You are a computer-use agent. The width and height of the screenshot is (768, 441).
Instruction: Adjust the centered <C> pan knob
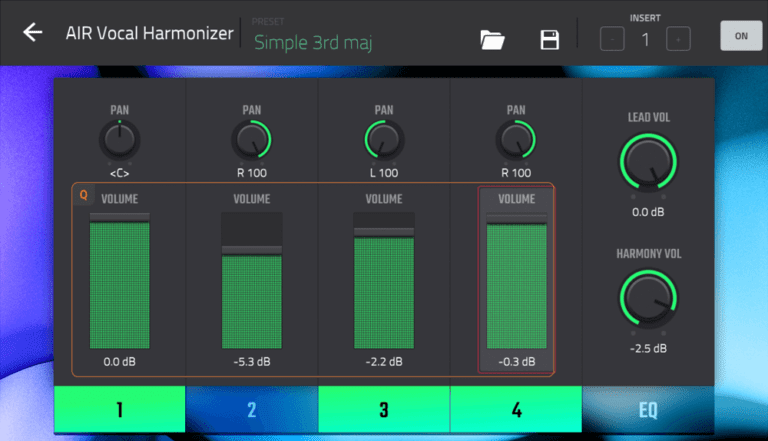pos(119,140)
